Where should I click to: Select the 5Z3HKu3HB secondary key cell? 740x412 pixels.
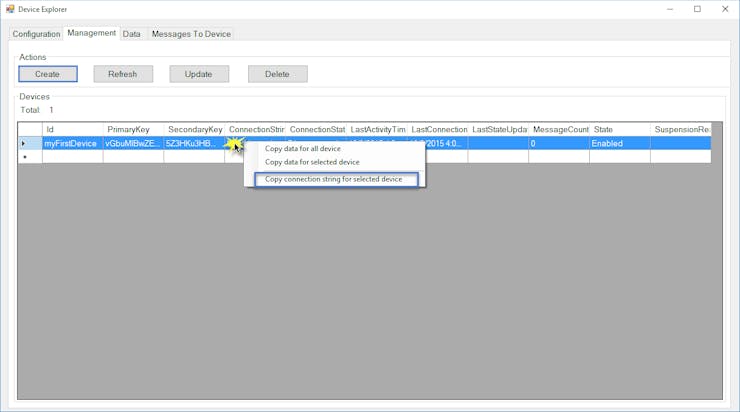tap(194, 143)
